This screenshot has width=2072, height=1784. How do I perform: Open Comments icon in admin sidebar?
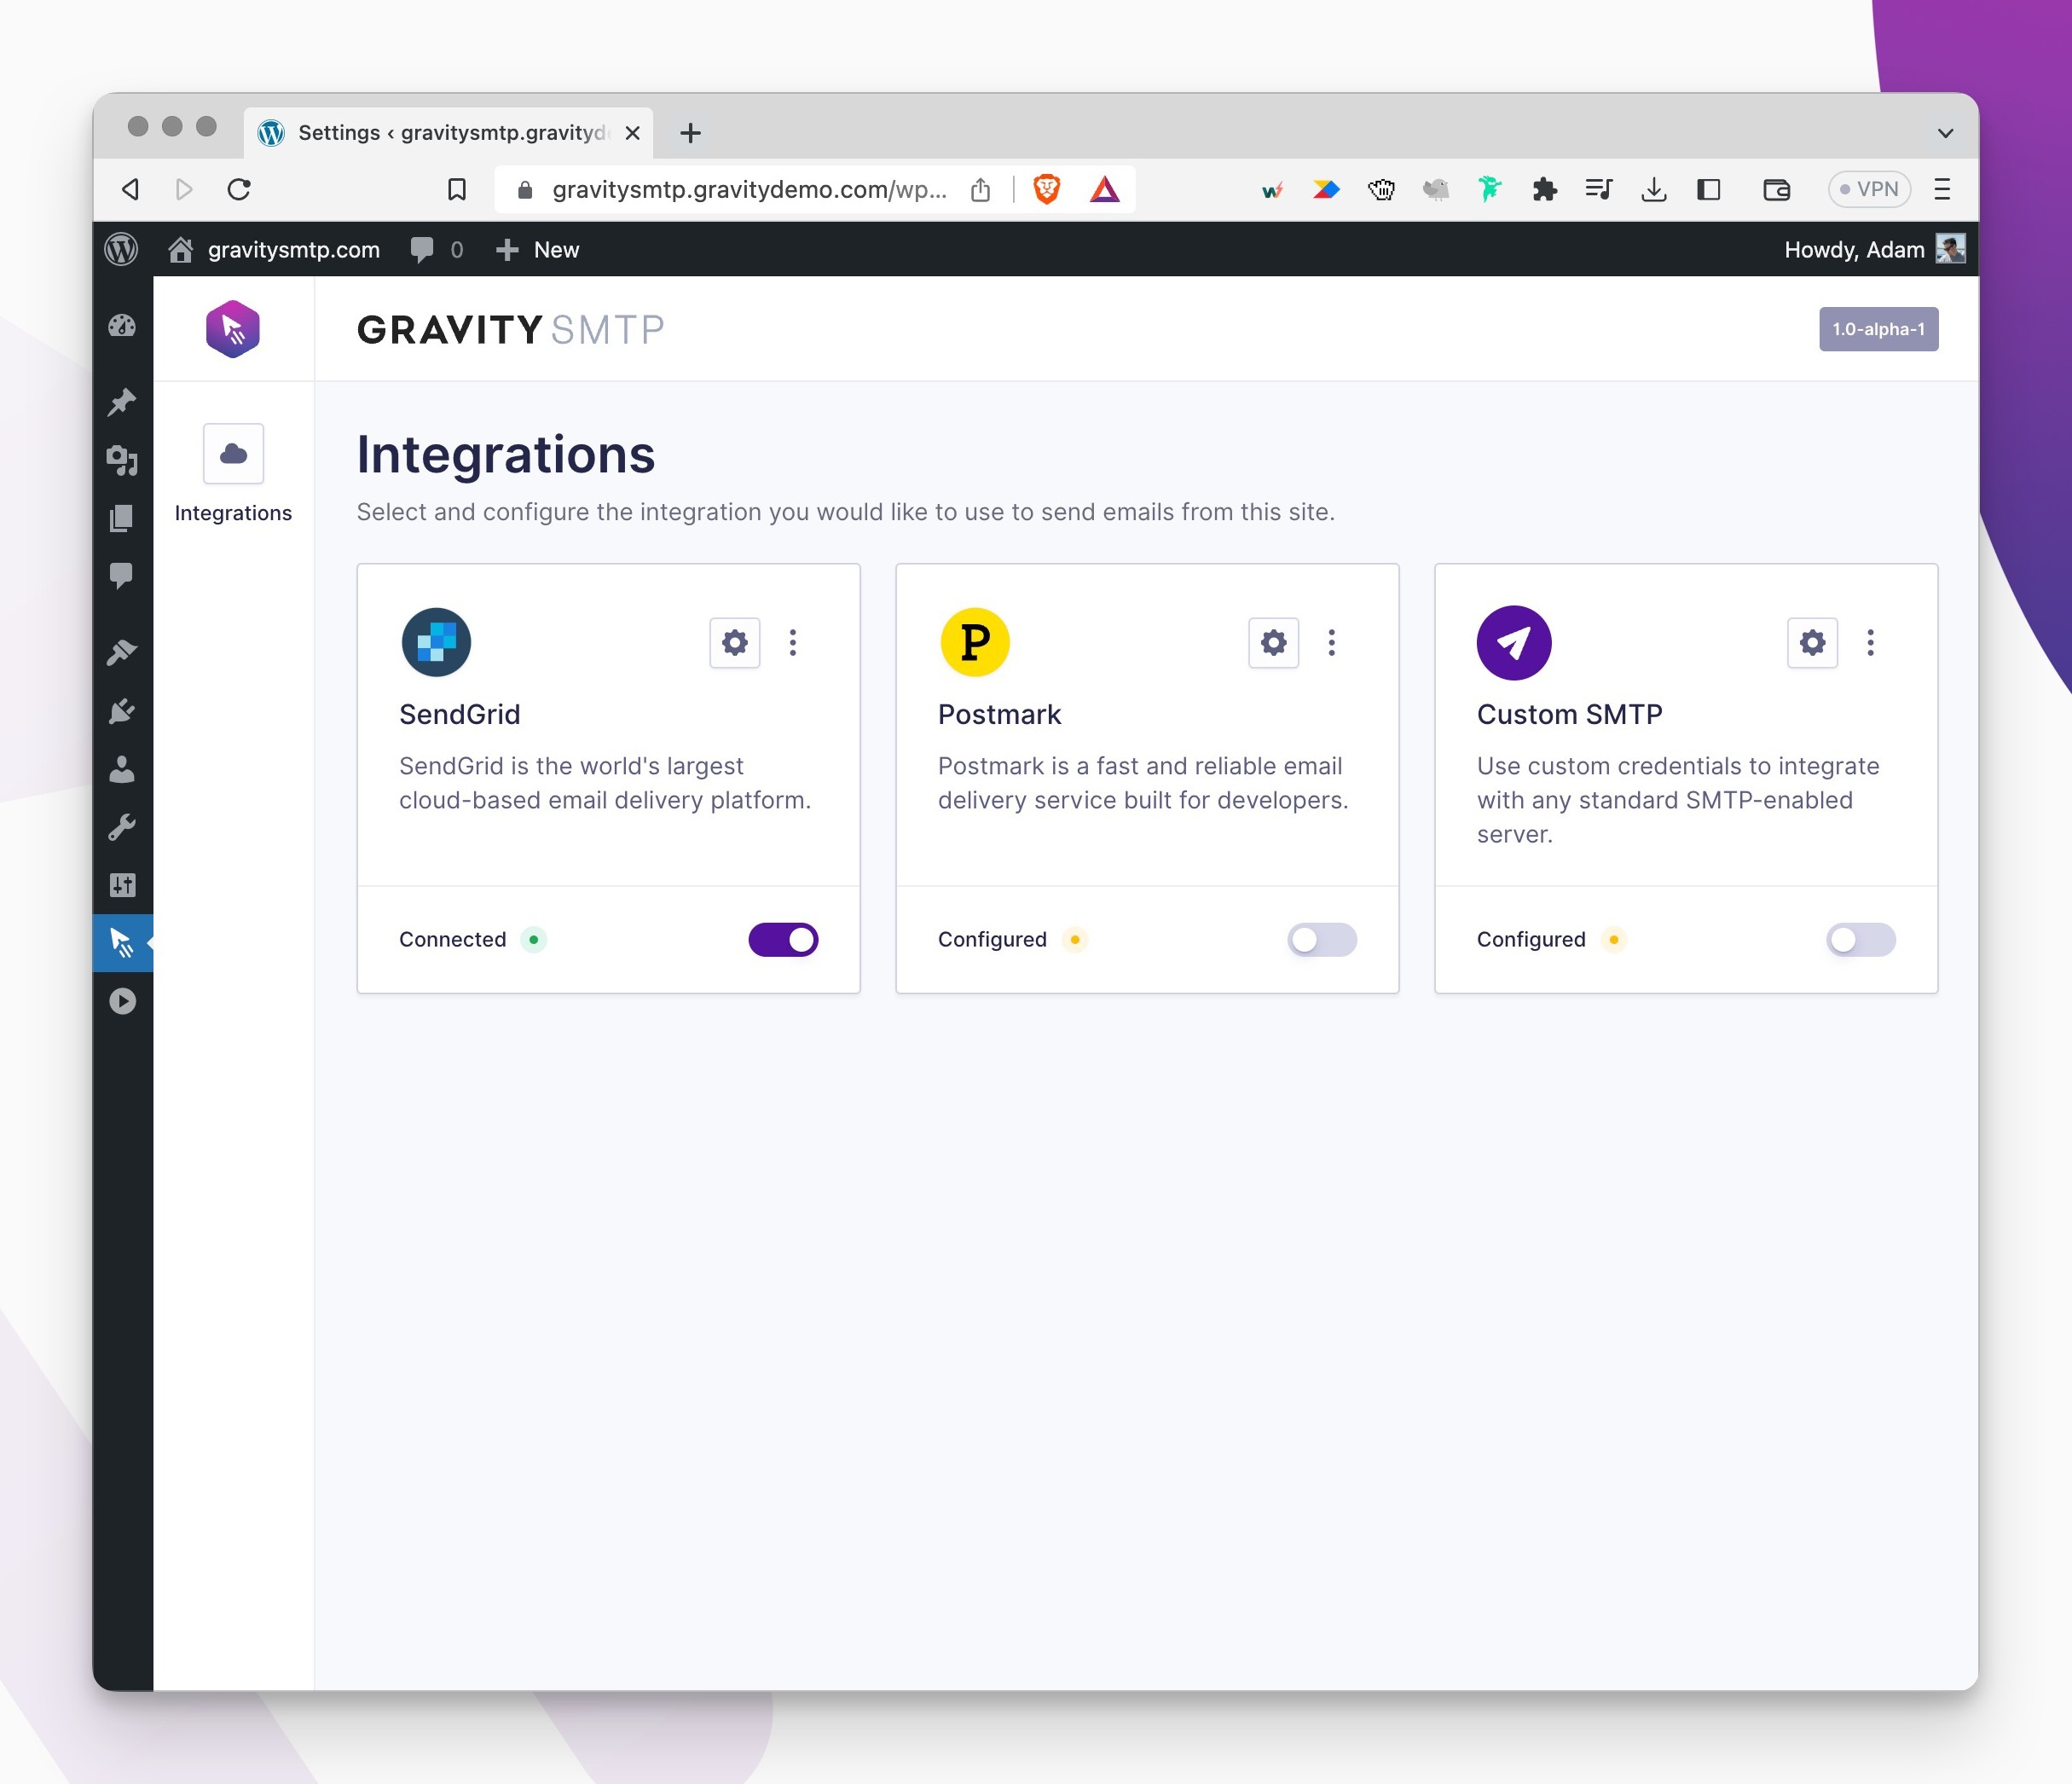[x=122, y=576]
